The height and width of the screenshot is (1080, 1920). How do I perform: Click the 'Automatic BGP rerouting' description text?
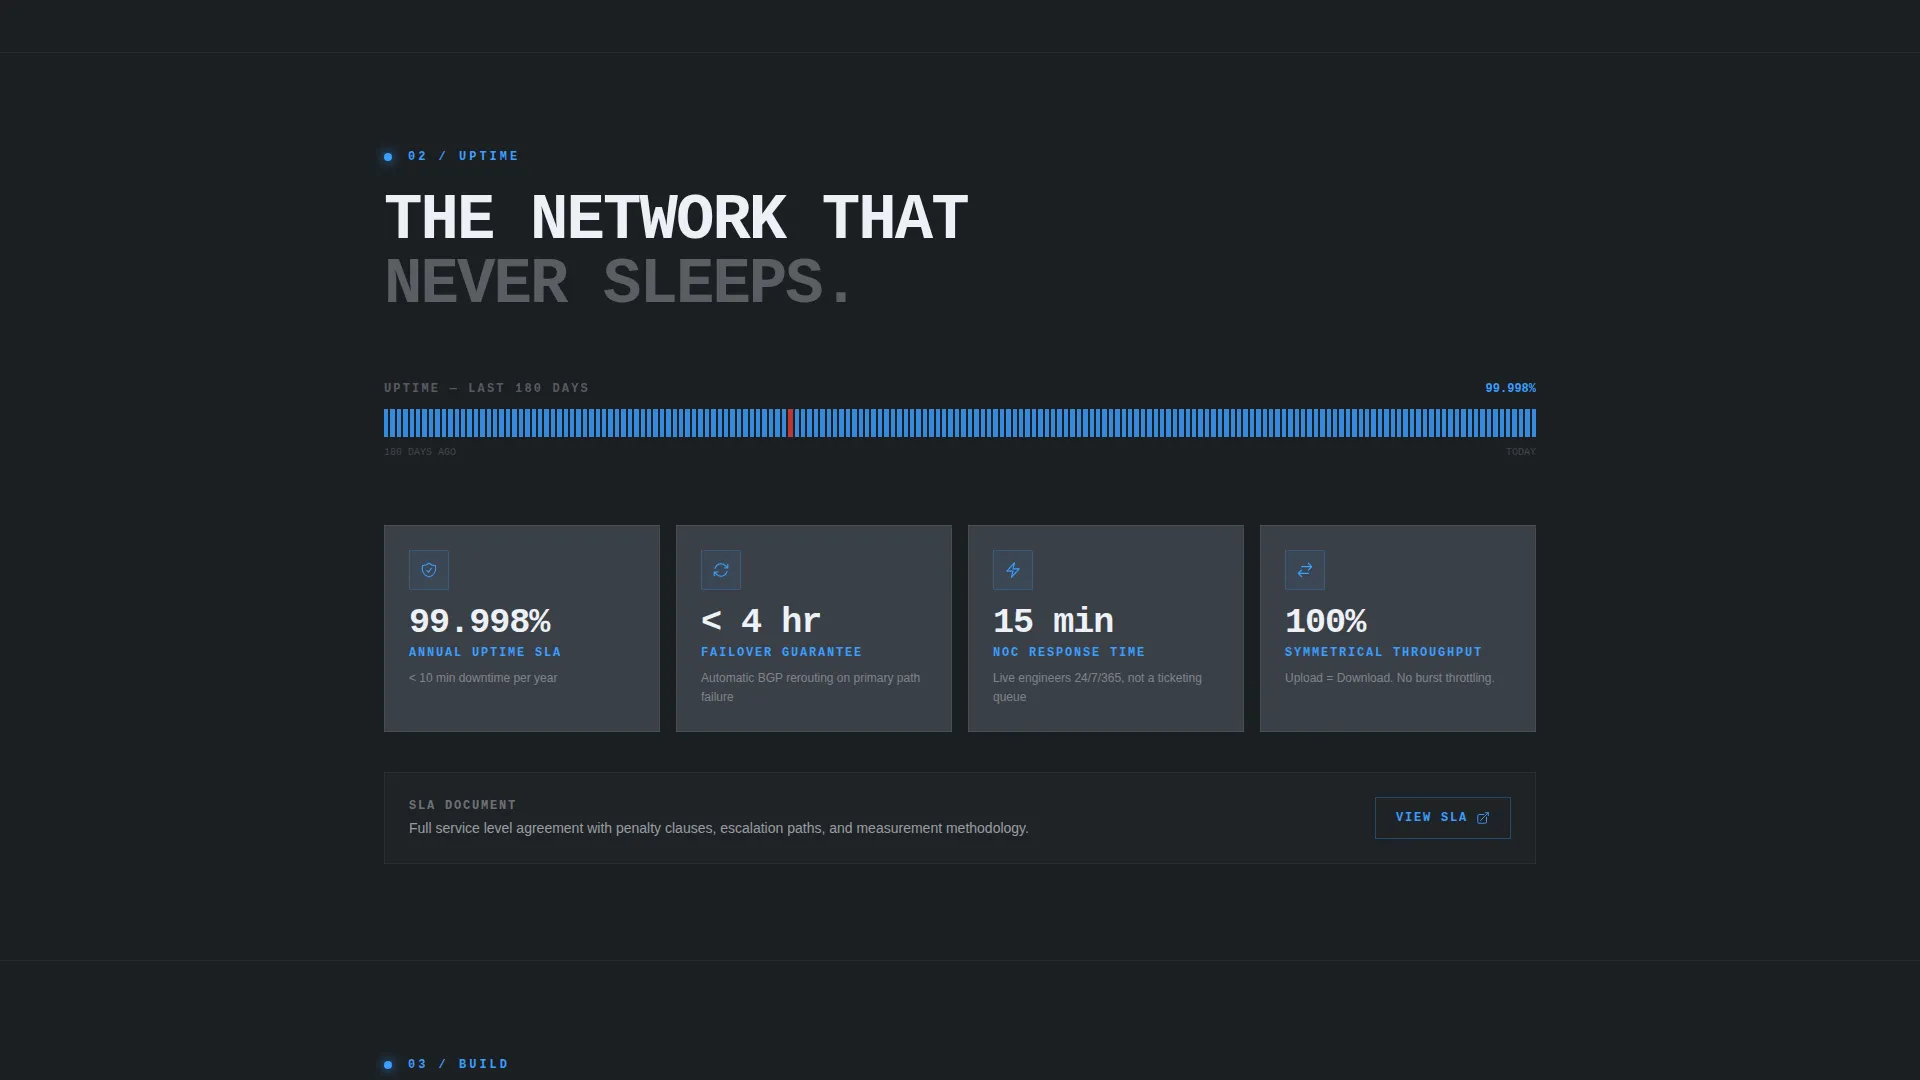click(810, 687)
